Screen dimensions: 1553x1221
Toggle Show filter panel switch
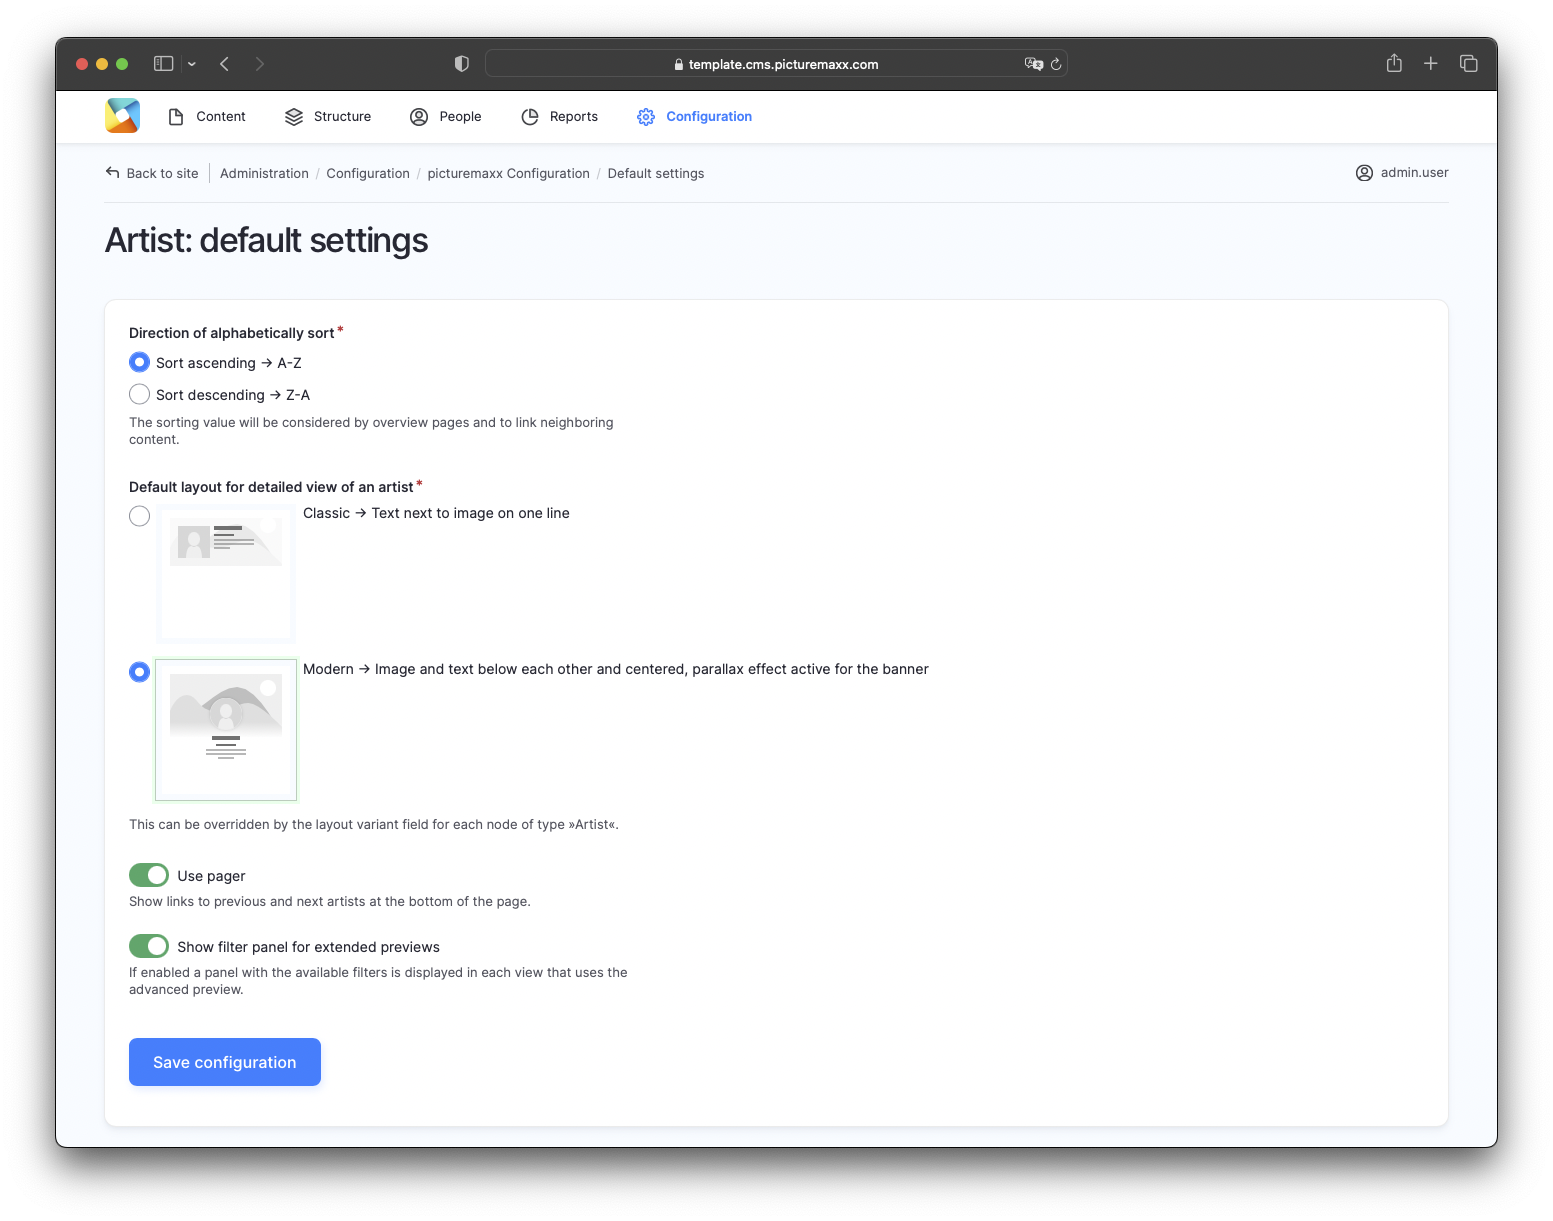[x=149, y=946]
